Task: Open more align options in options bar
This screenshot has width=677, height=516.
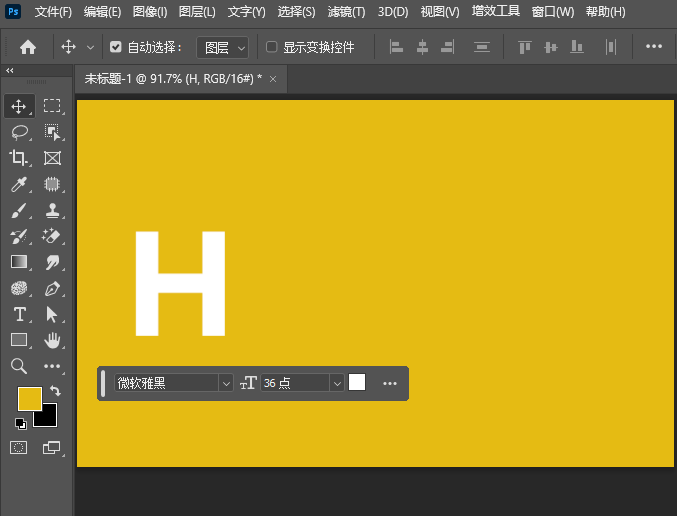Action: tap(654, 46)
